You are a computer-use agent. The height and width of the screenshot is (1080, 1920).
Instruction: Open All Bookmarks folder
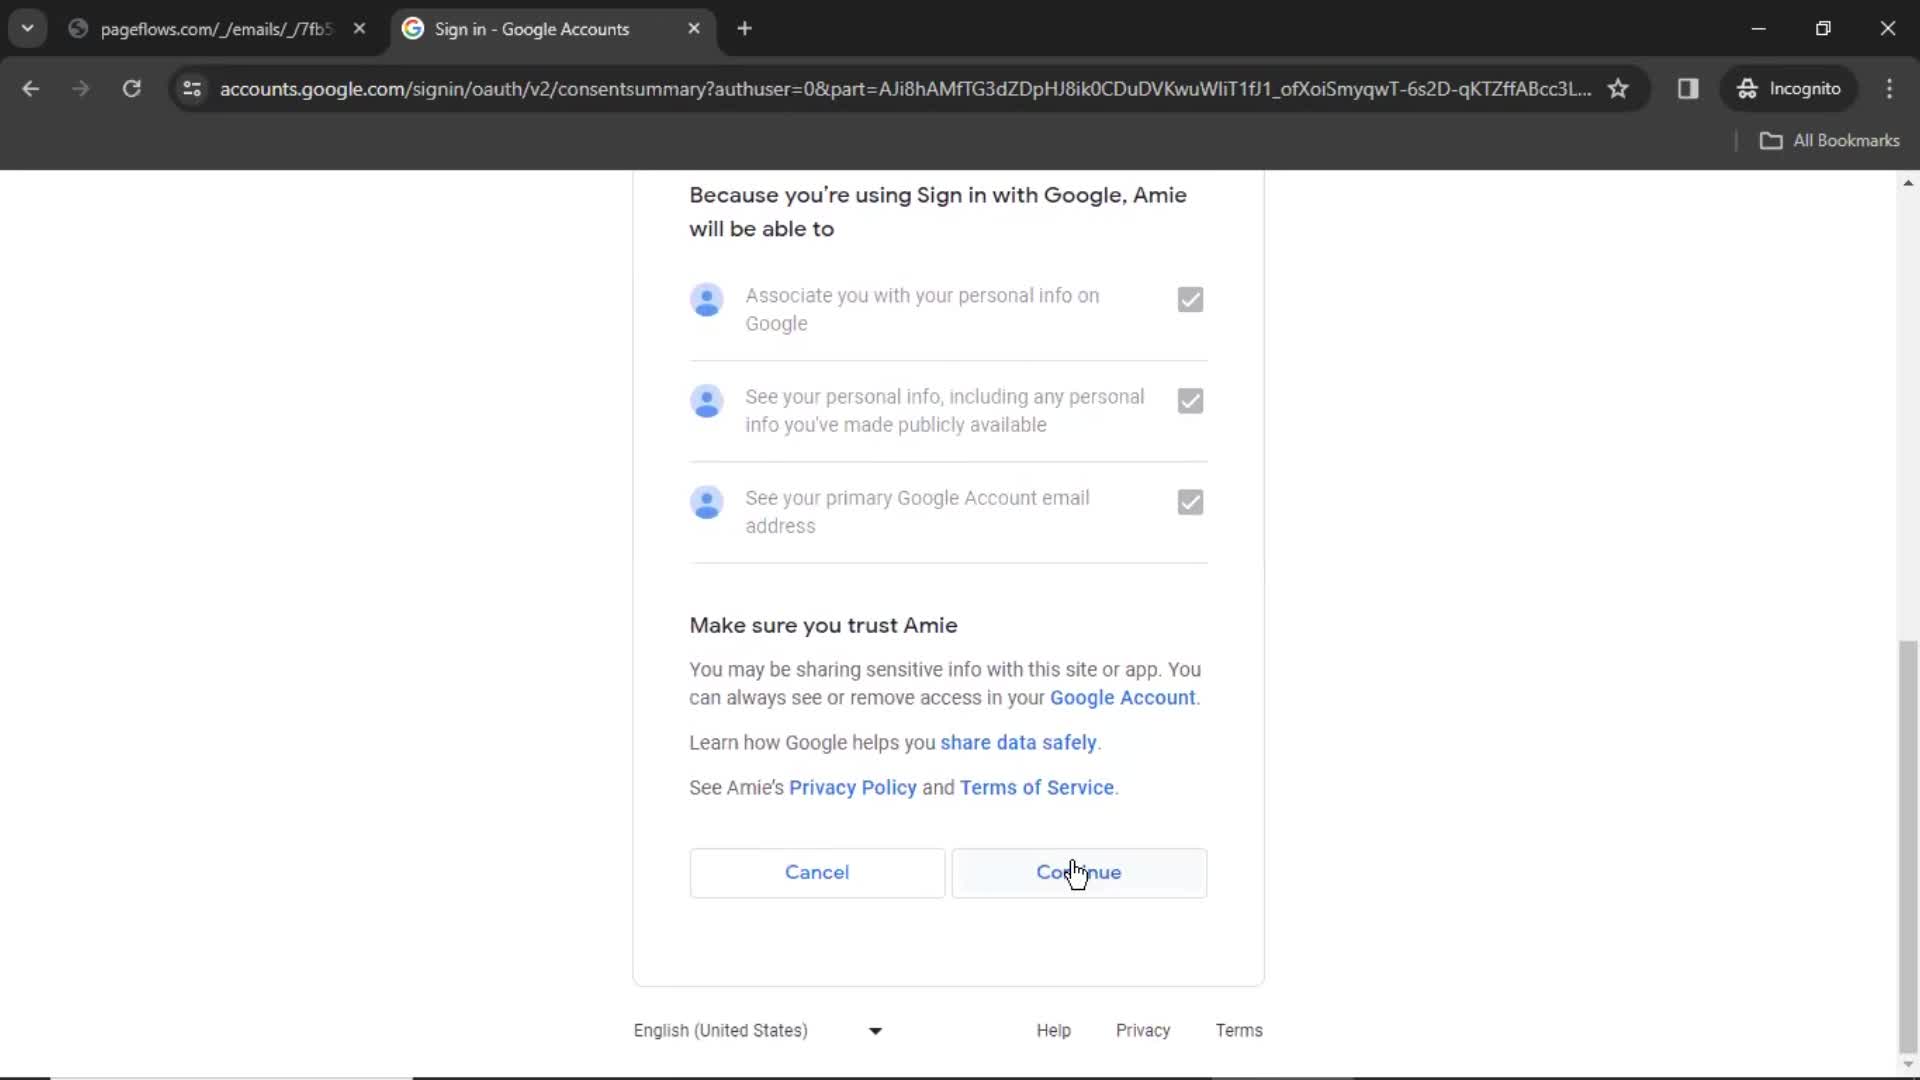tap(1829, 141)
